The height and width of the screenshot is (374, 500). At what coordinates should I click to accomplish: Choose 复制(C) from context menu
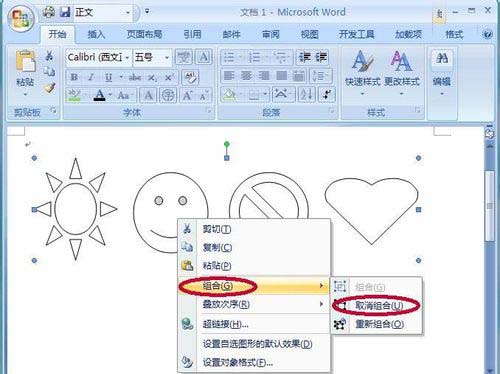(254, 247)
